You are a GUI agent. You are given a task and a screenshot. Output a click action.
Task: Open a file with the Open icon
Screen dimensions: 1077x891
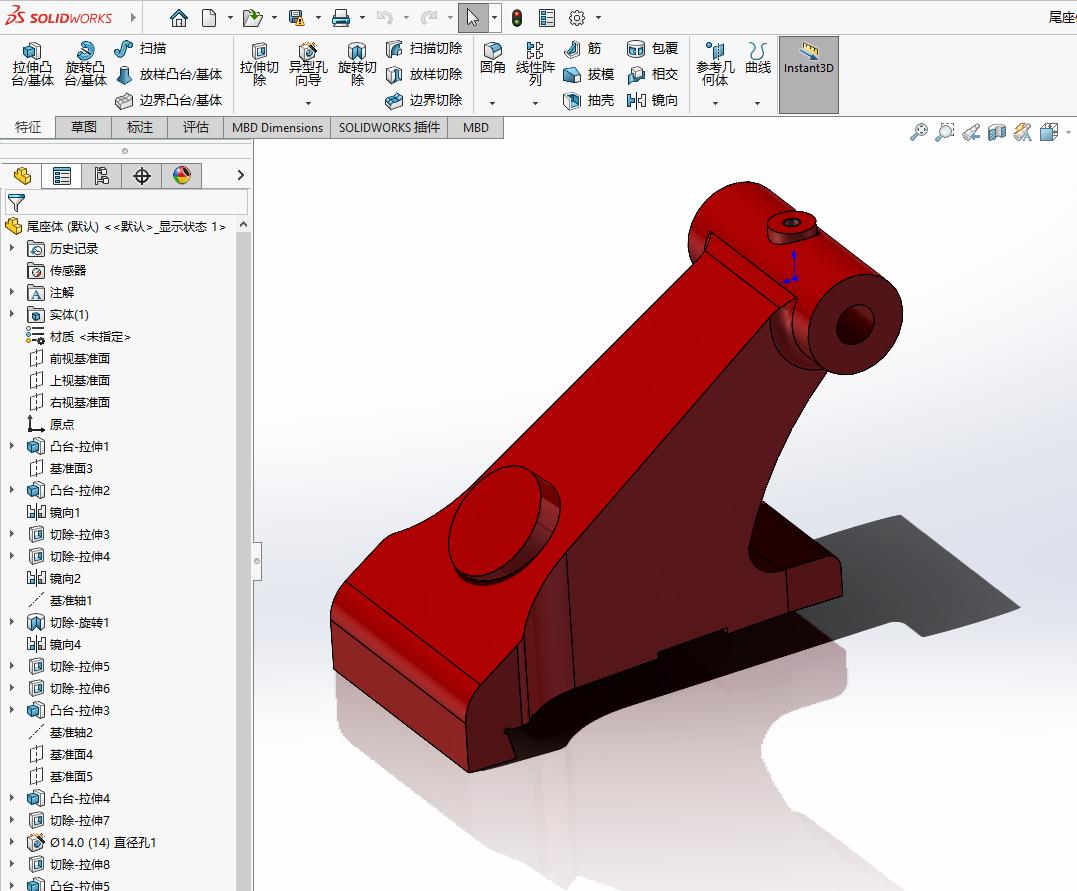[x=253, y=18]
